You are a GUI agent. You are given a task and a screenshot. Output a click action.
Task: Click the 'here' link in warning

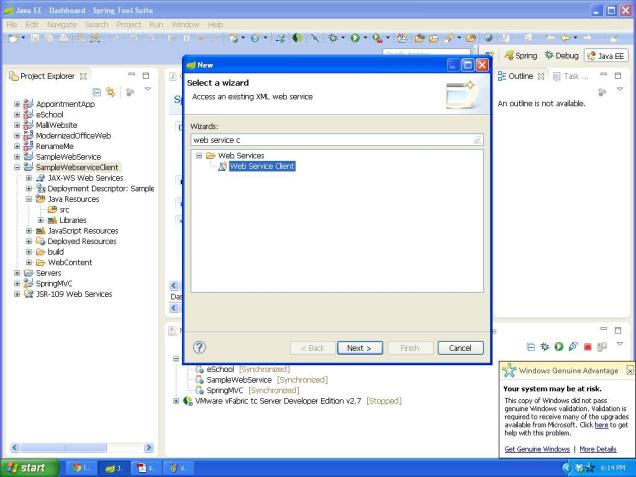pyautogui.click(x=601, y=425)
